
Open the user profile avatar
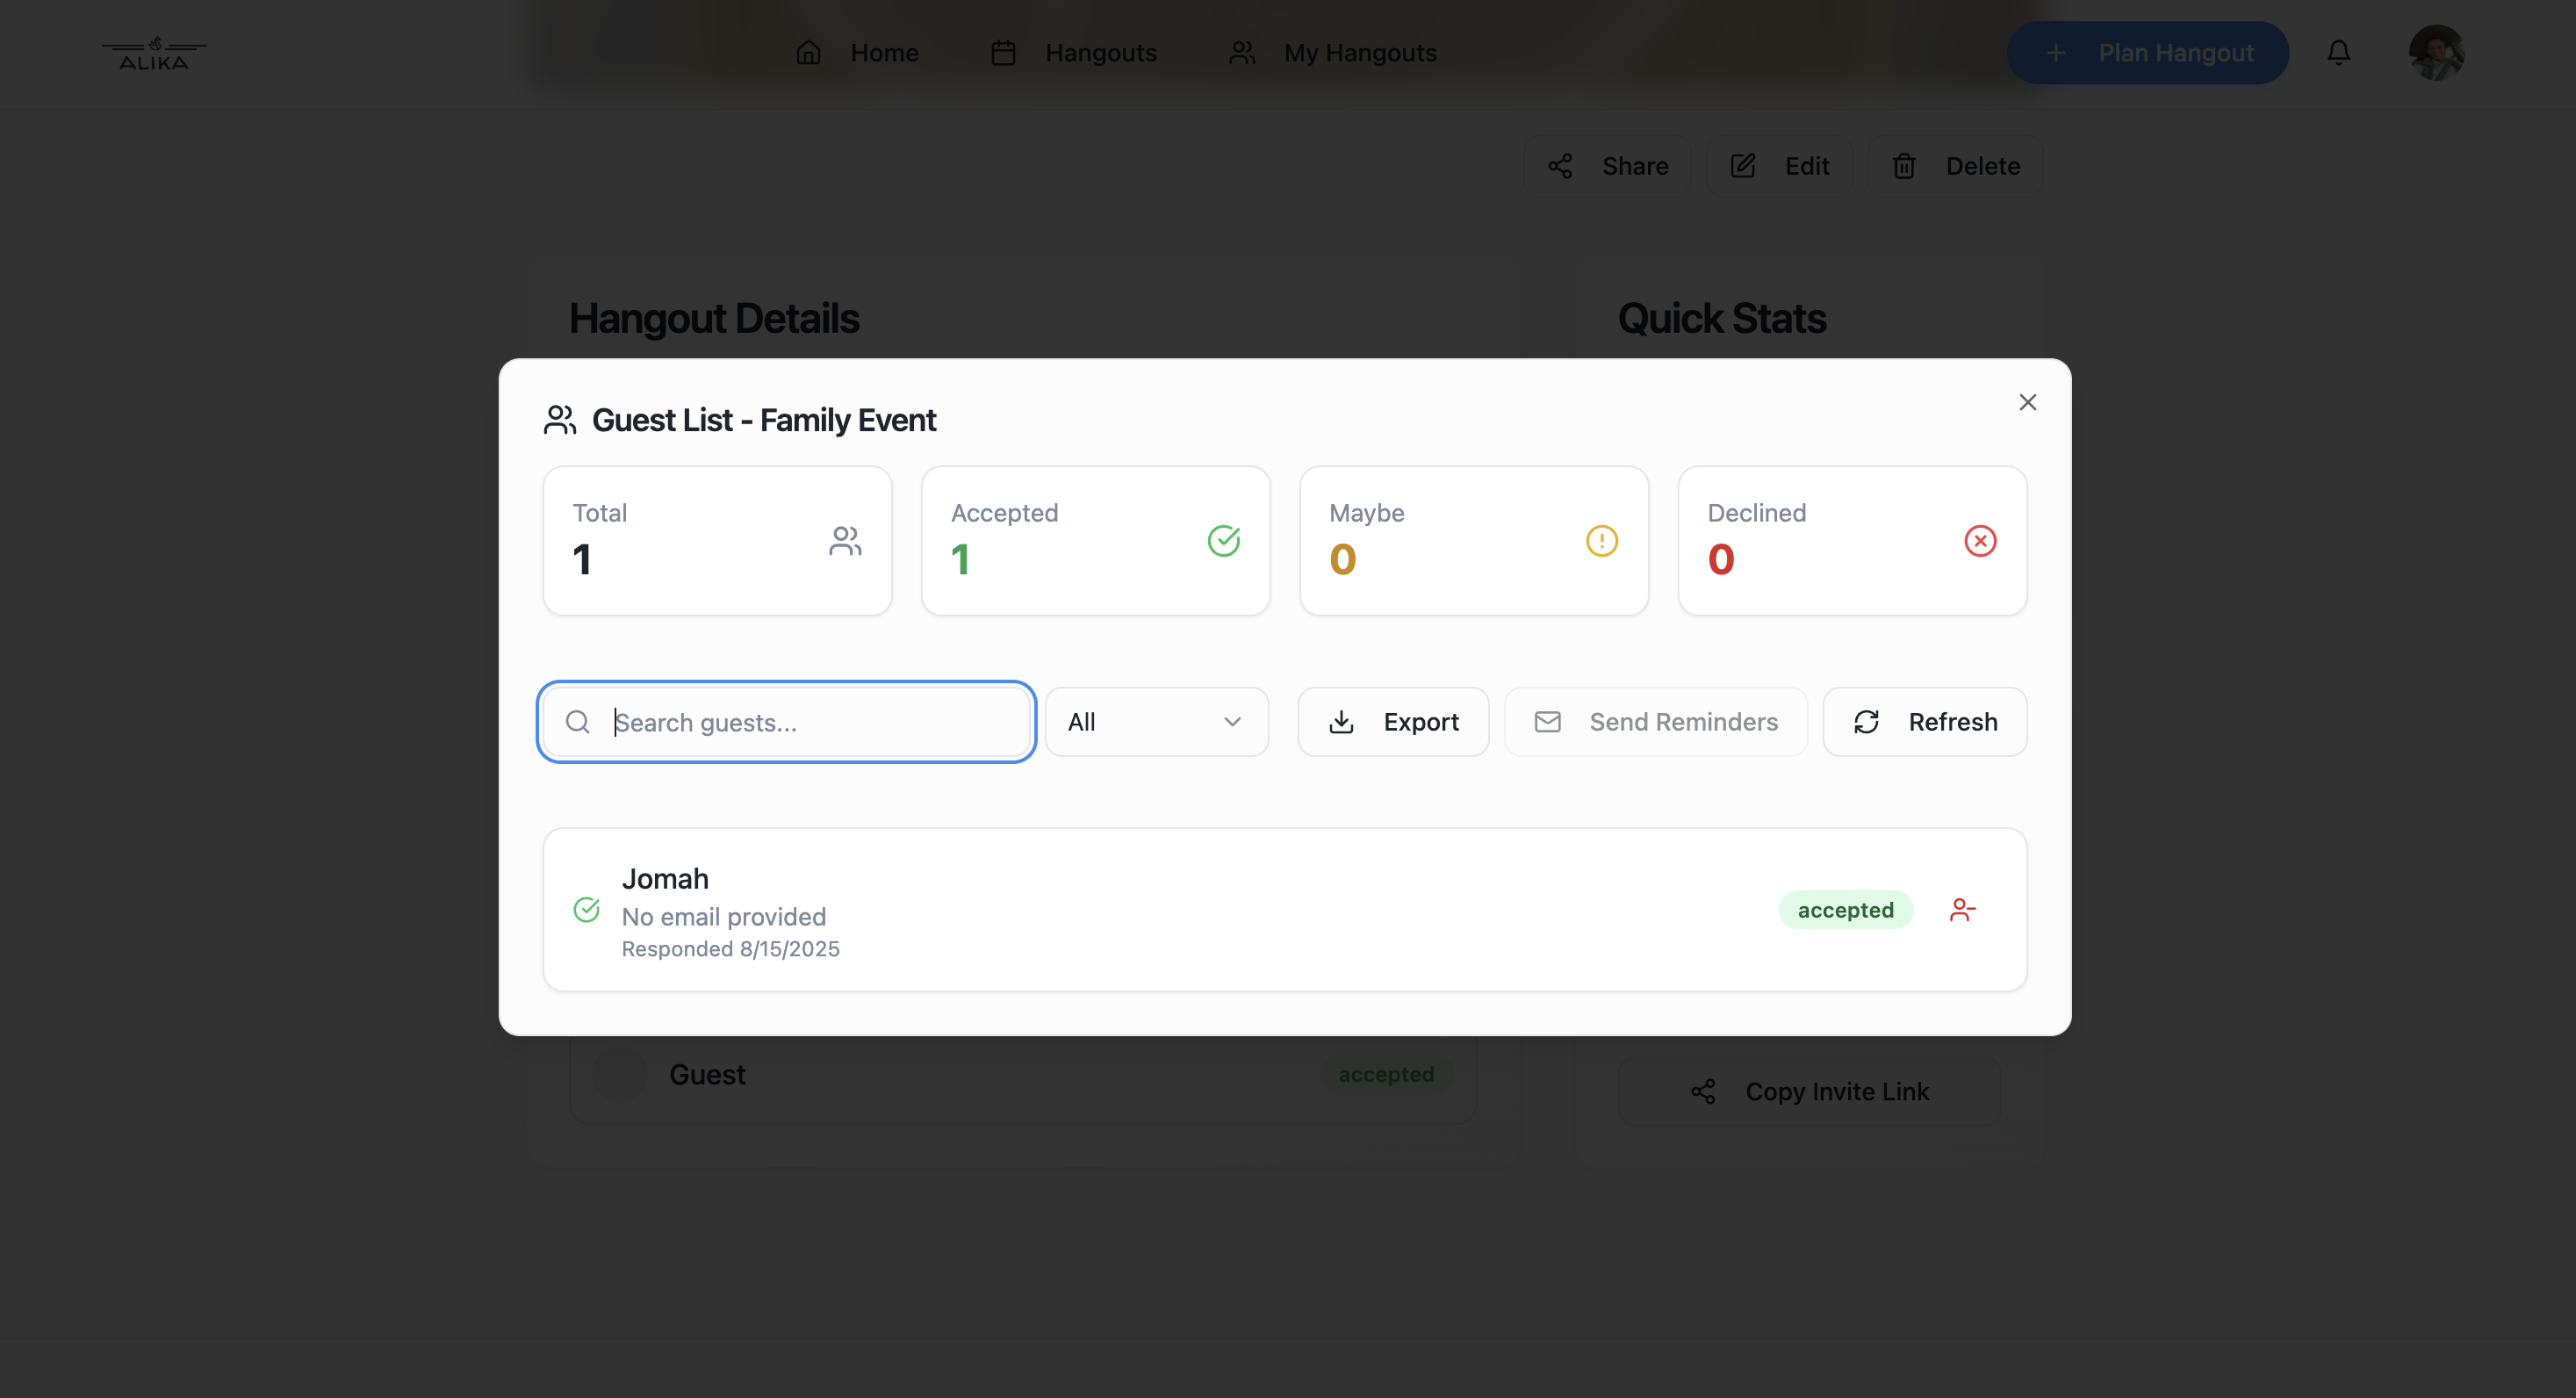click(x=2436, y=52)
